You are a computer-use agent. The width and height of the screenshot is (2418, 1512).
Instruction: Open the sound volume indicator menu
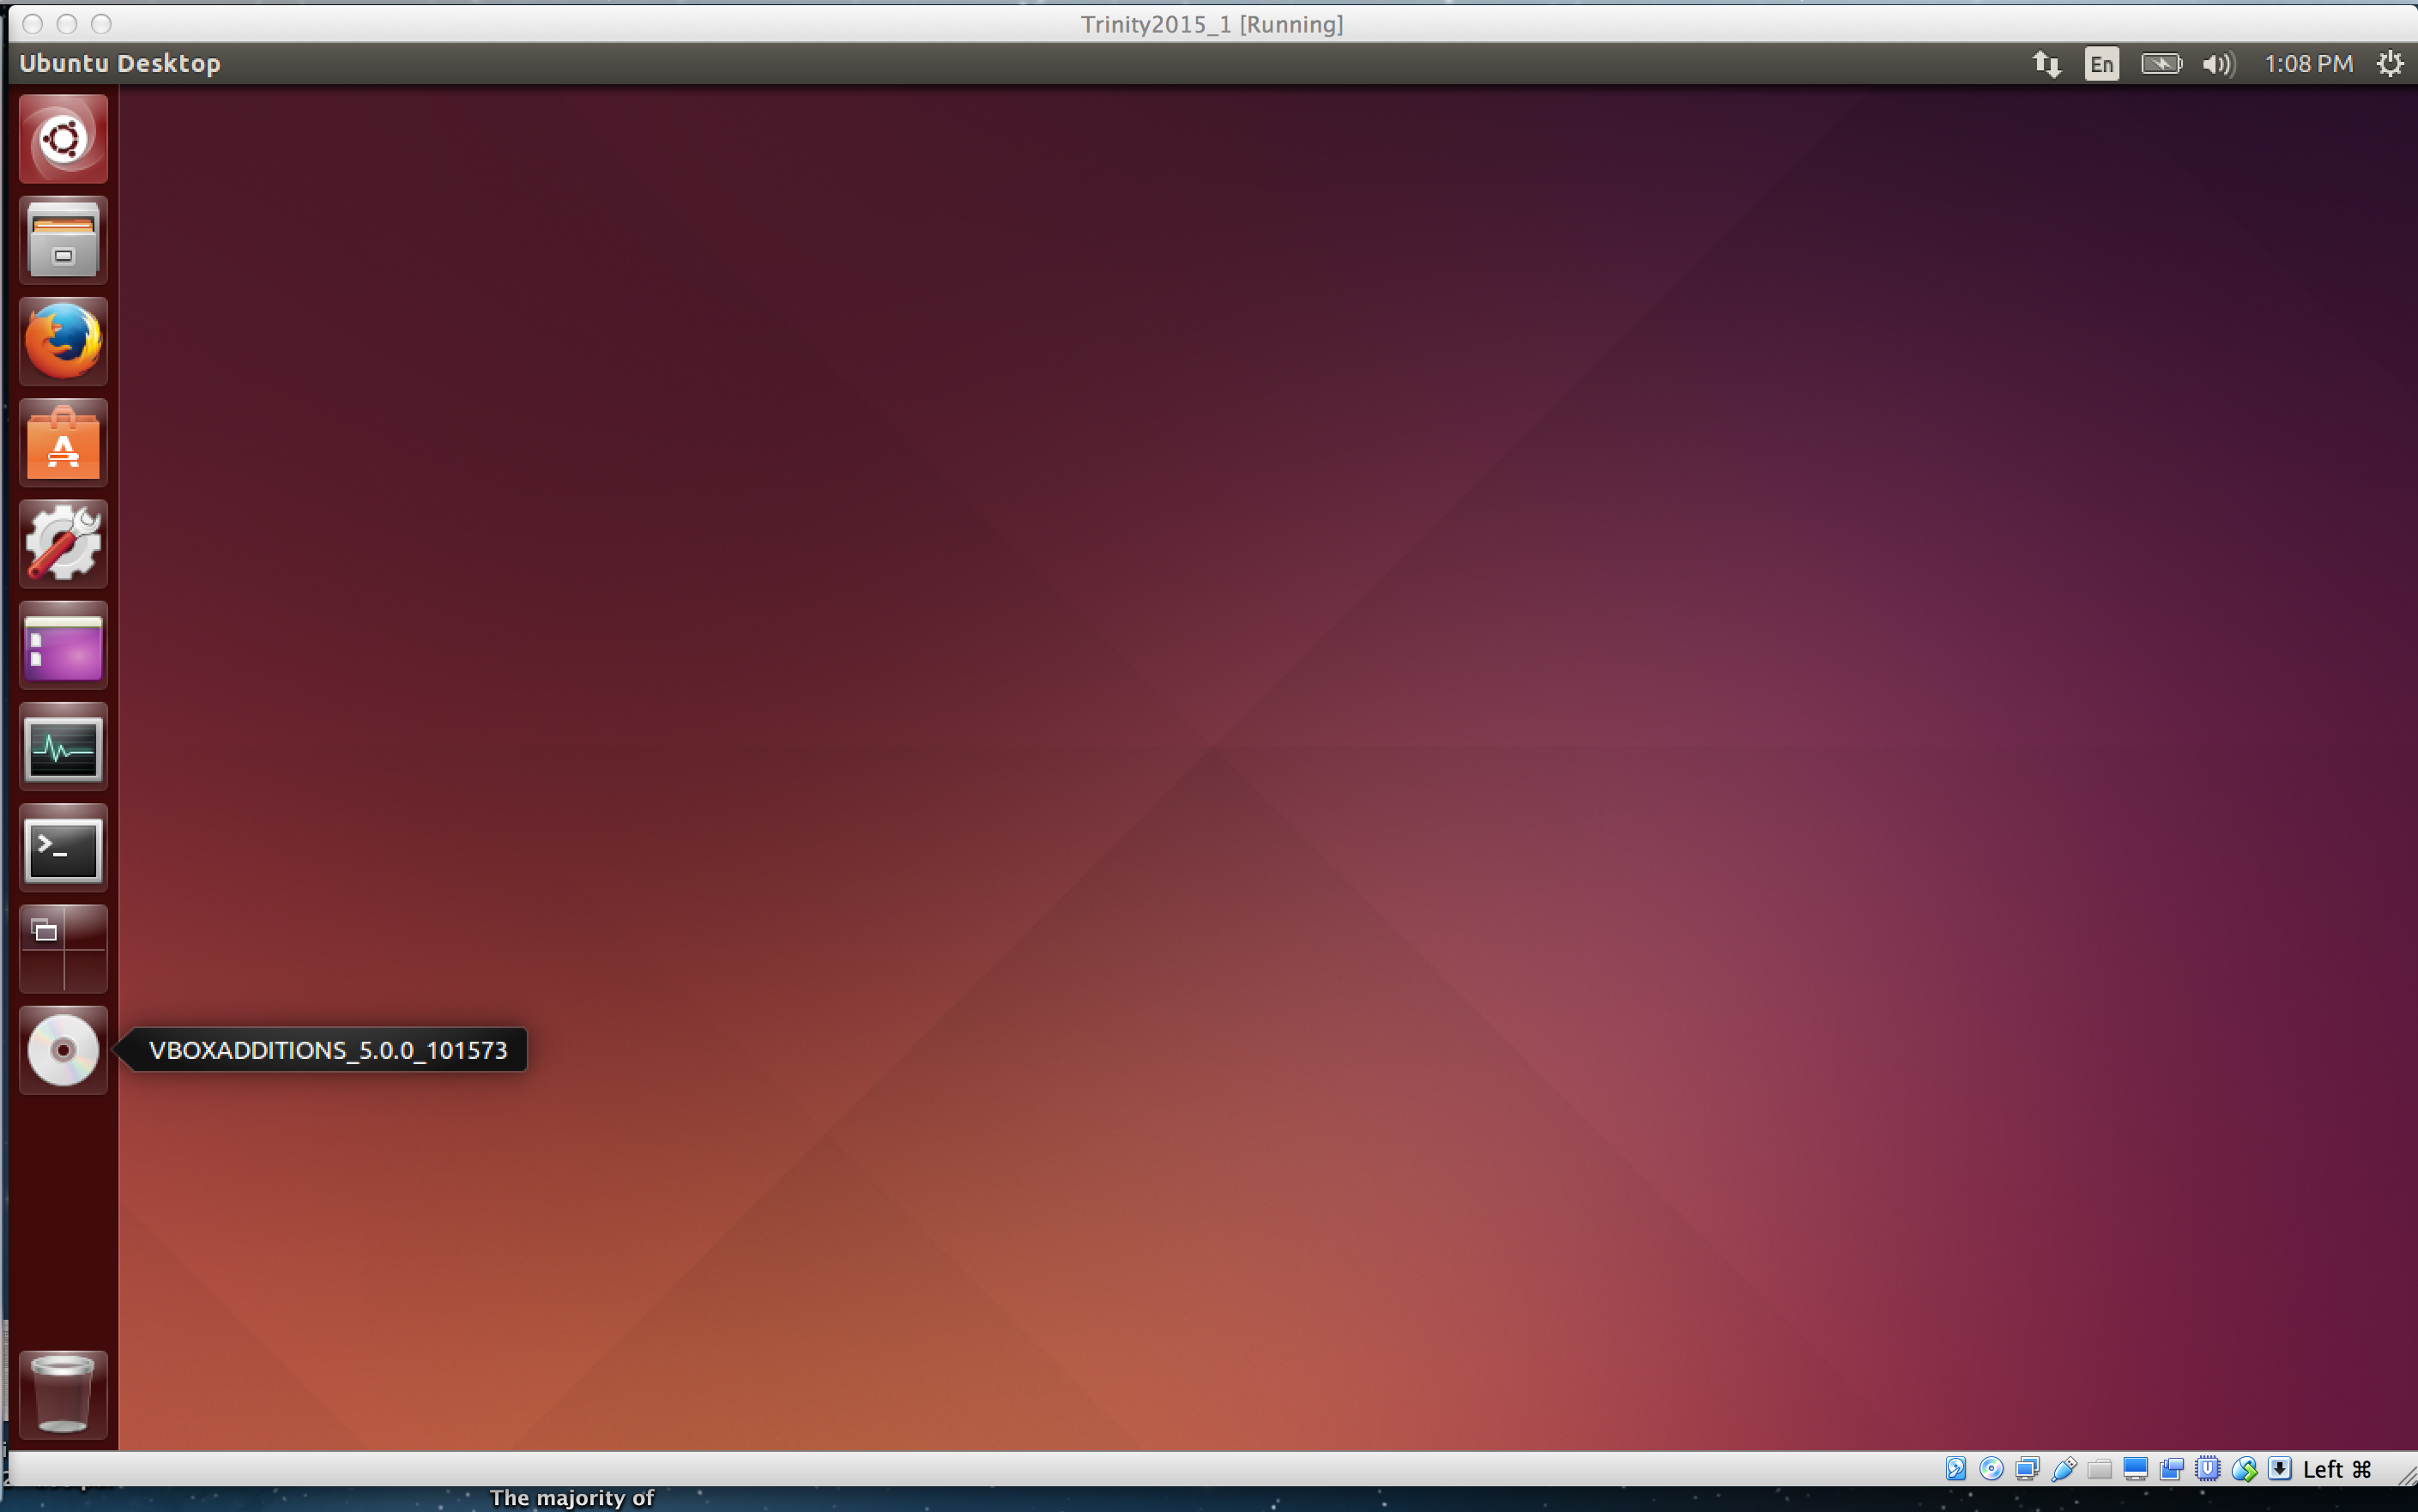tap(2217, 64)
